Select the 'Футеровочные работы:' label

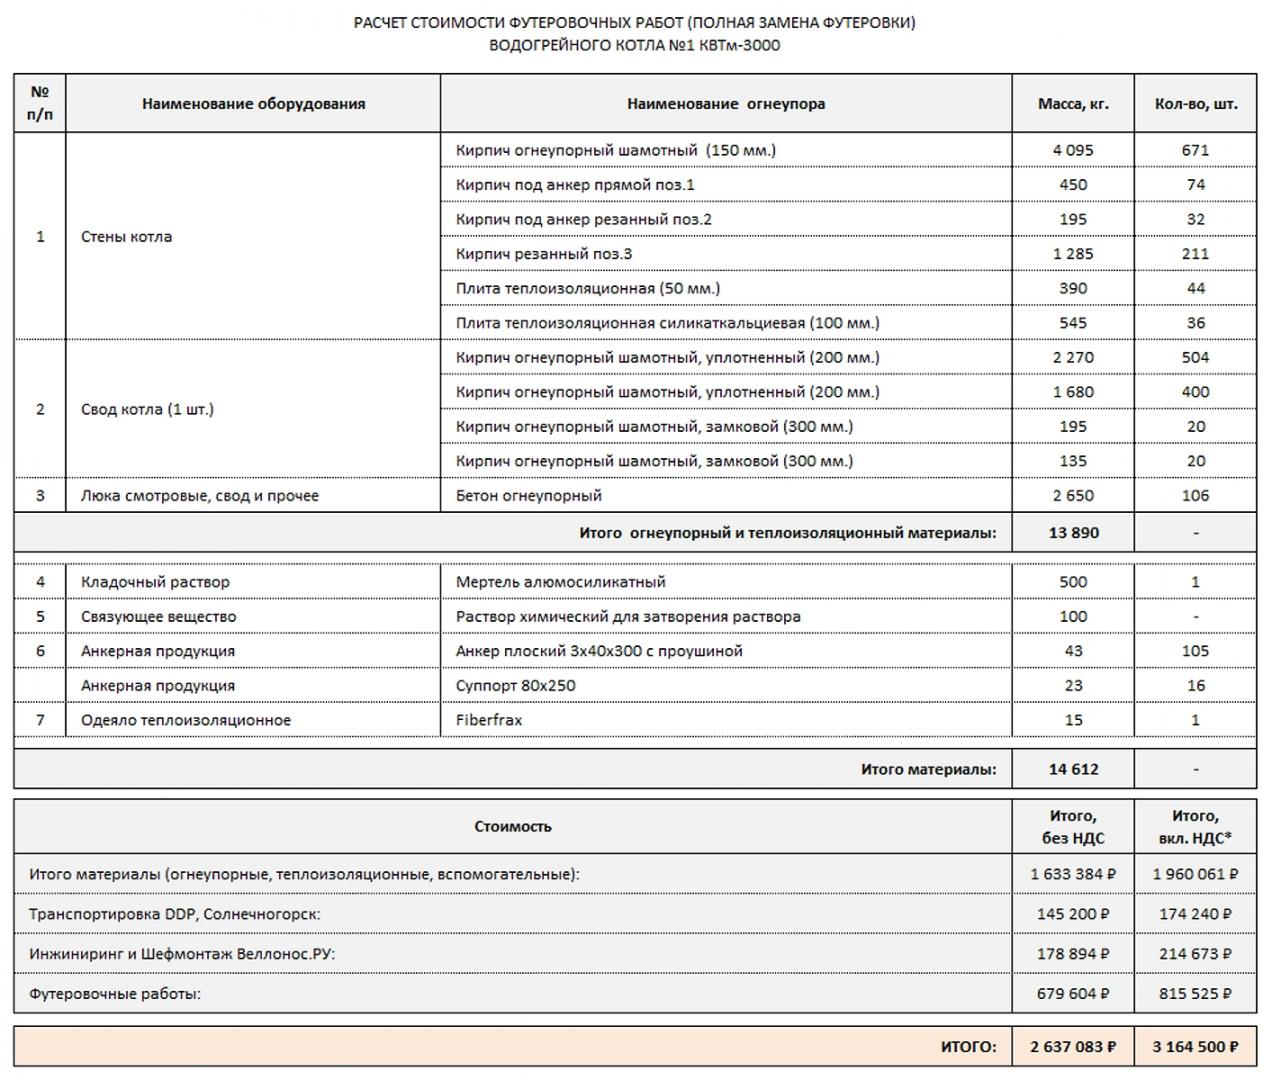point(115,994)
